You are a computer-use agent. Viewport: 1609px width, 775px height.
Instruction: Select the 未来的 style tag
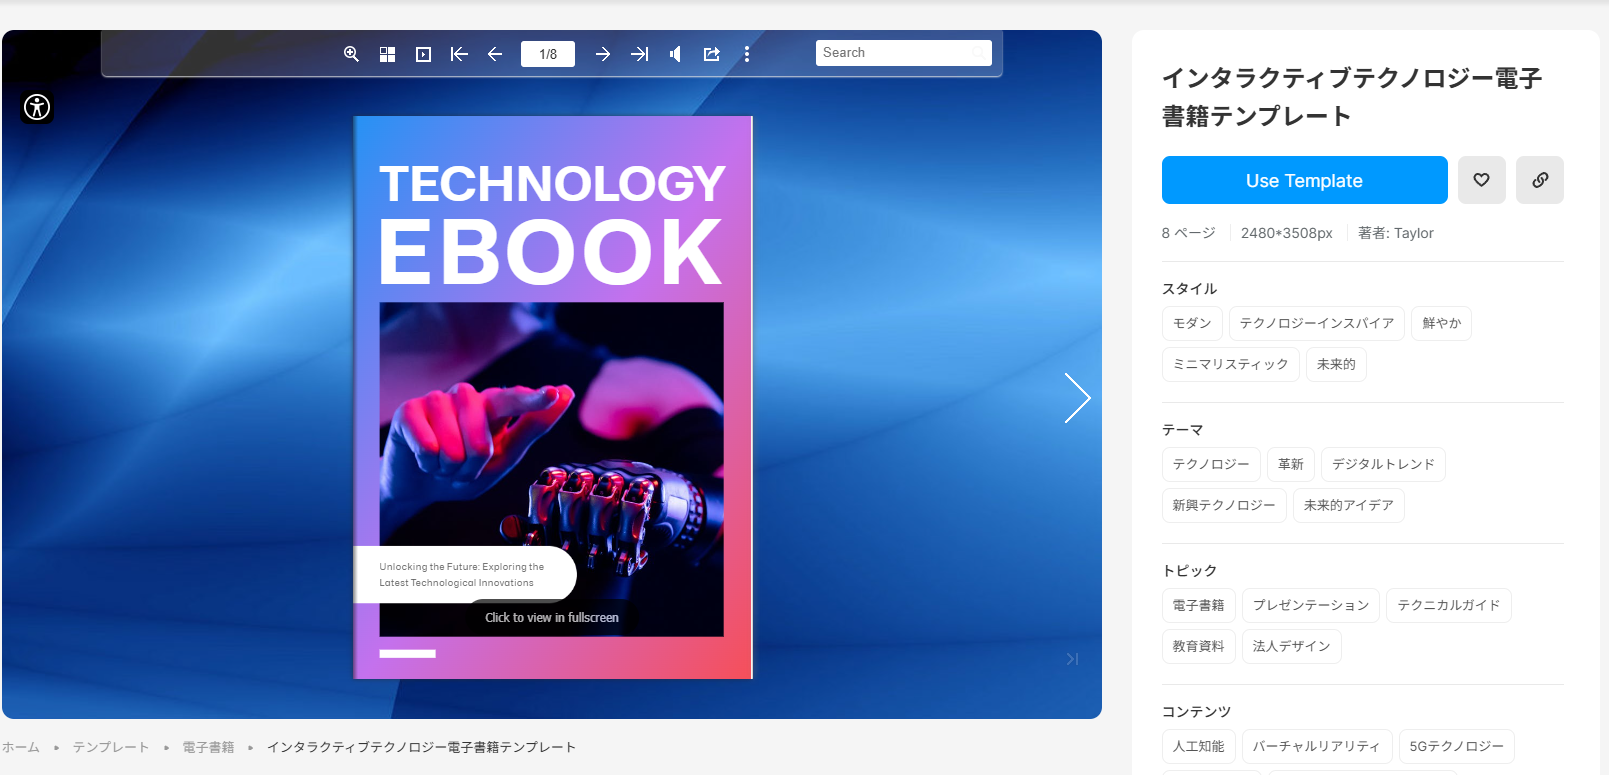(1336, 364)
